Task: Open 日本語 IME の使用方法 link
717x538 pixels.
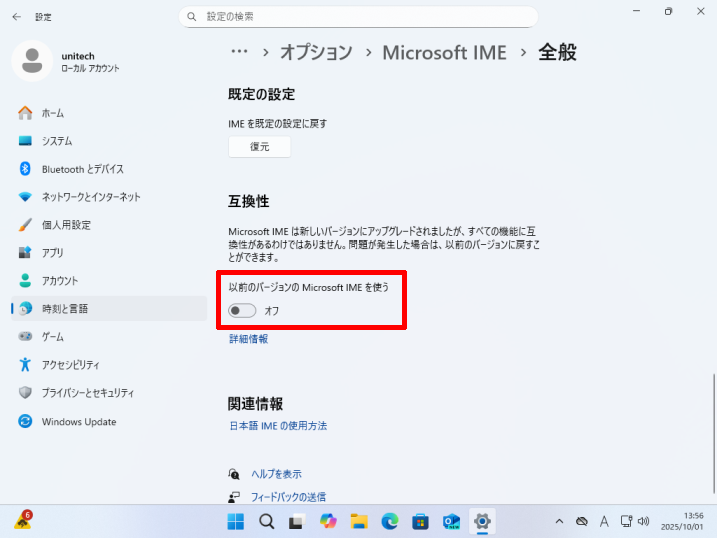Action: 278,425
